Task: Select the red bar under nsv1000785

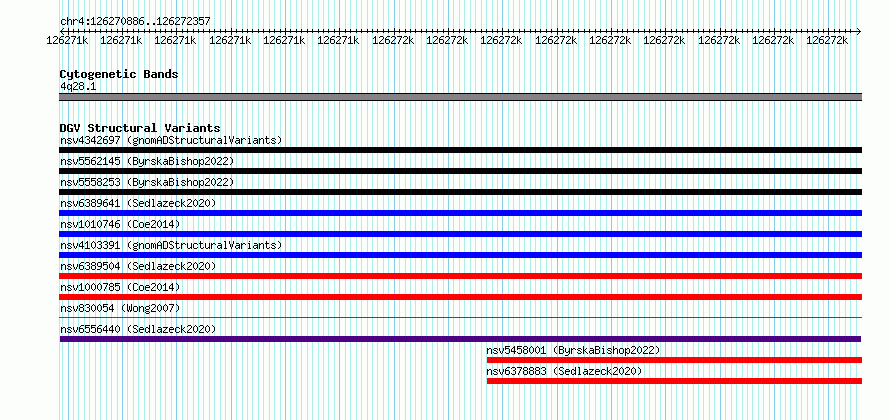Action: pos(460,297)
